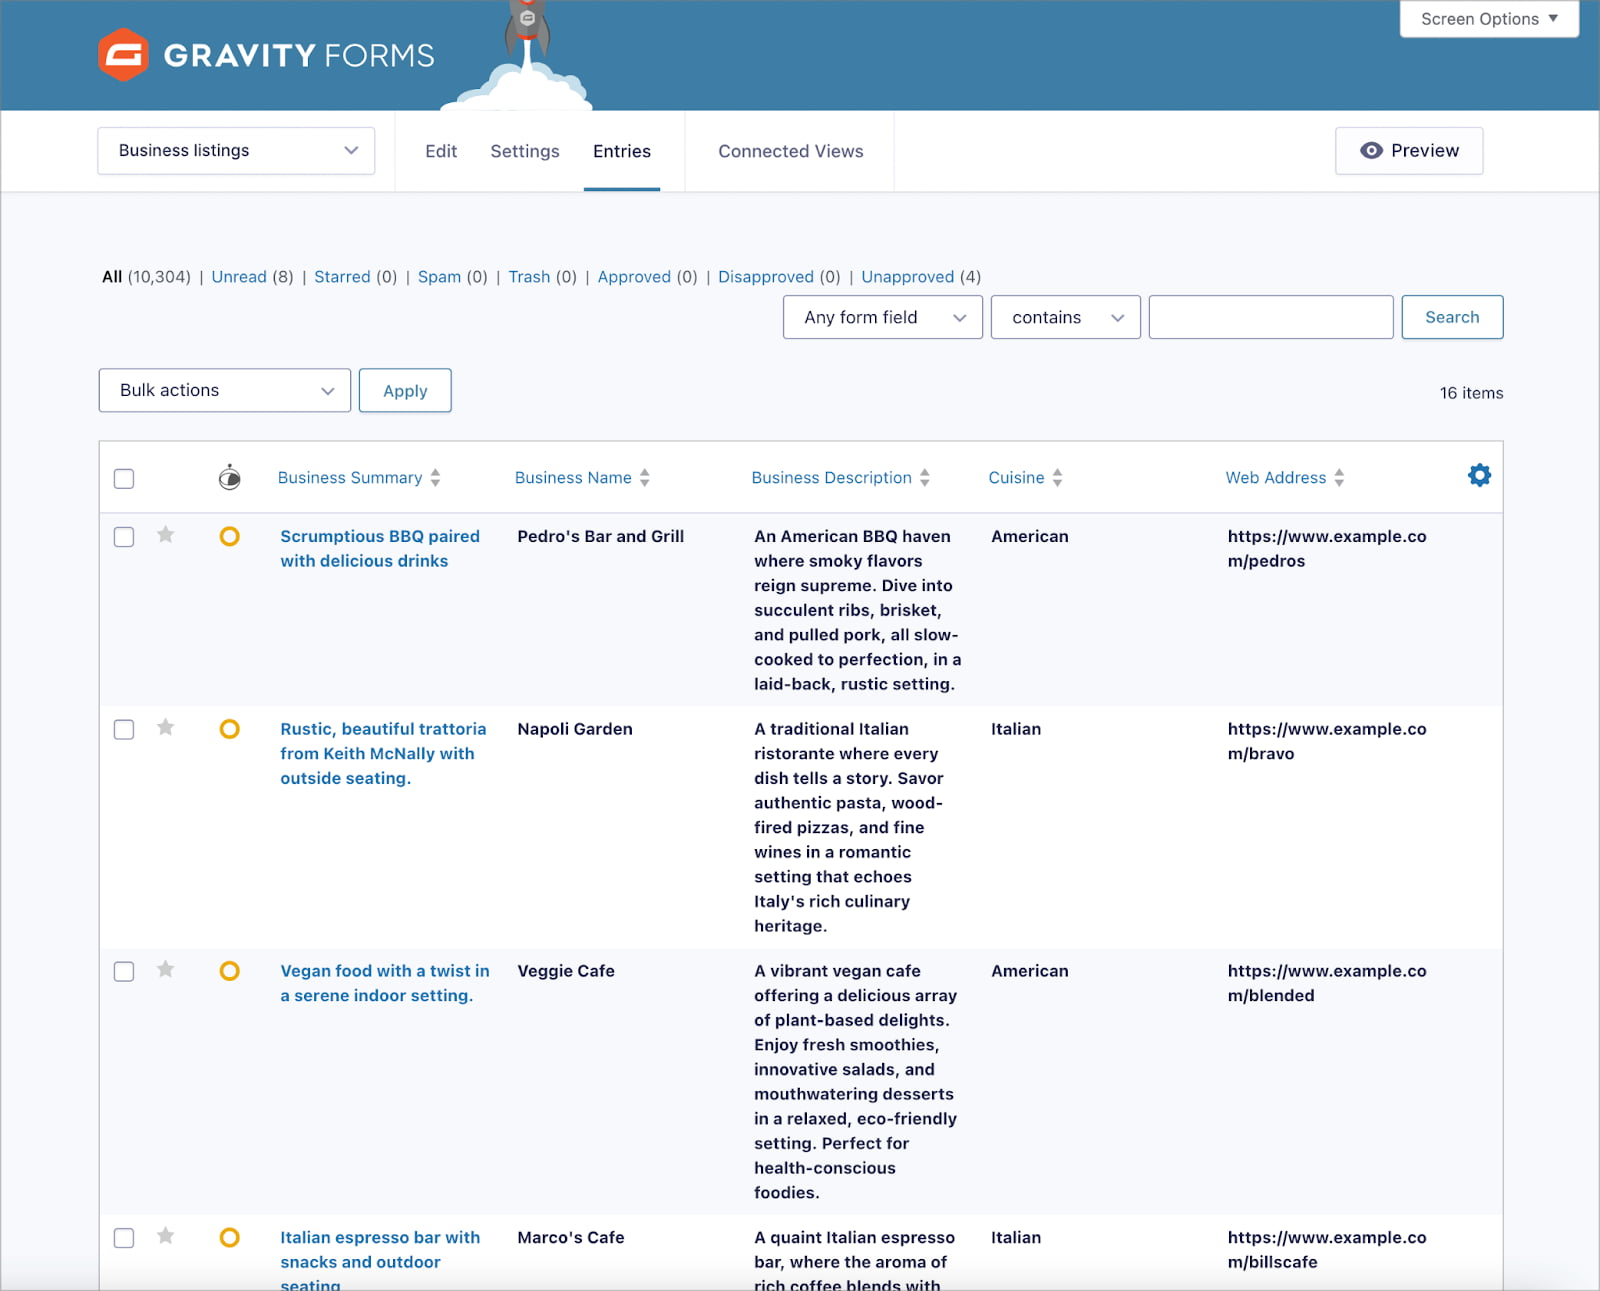The width and height of the screenshot is (1600, 1291).
Task: Open the contains operator dropdown
Action: (1066, 317)
